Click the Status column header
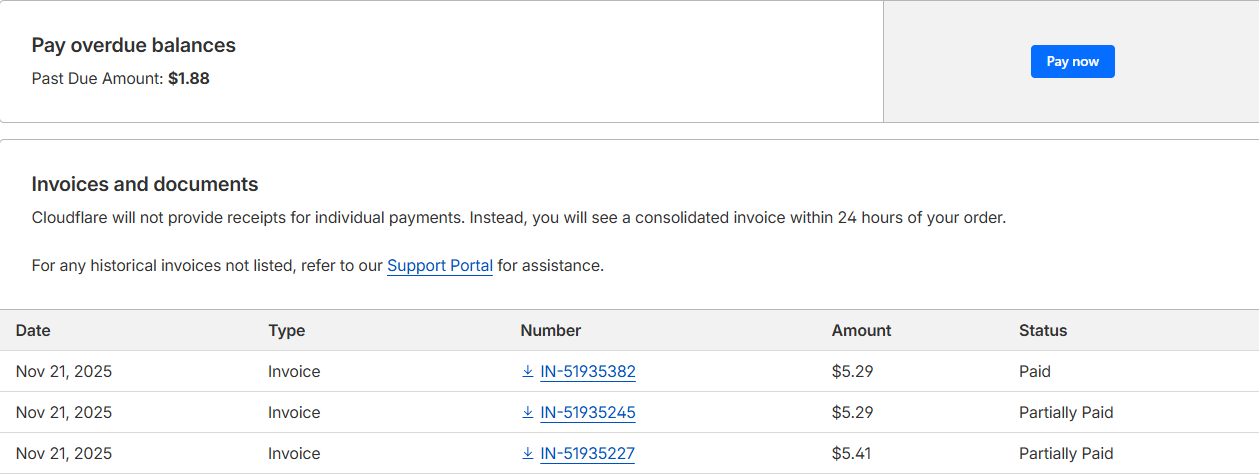 click(1043, 331)
